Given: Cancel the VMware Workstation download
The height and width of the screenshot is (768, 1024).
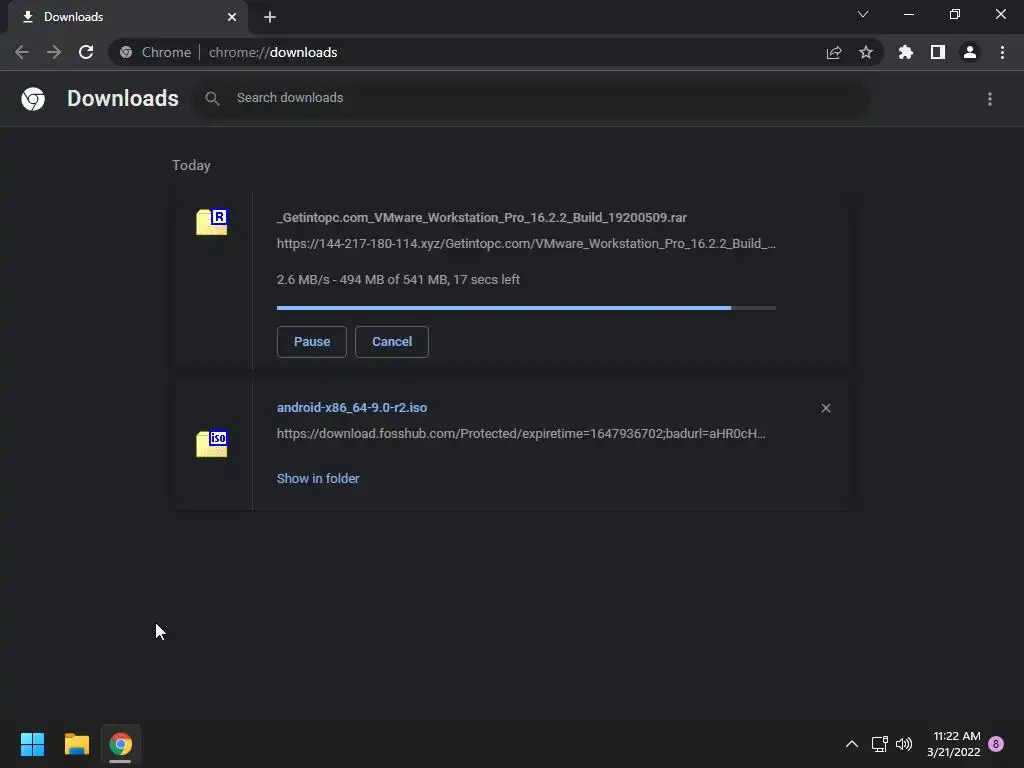Looking at the screenshot, I should coord(392,342).
